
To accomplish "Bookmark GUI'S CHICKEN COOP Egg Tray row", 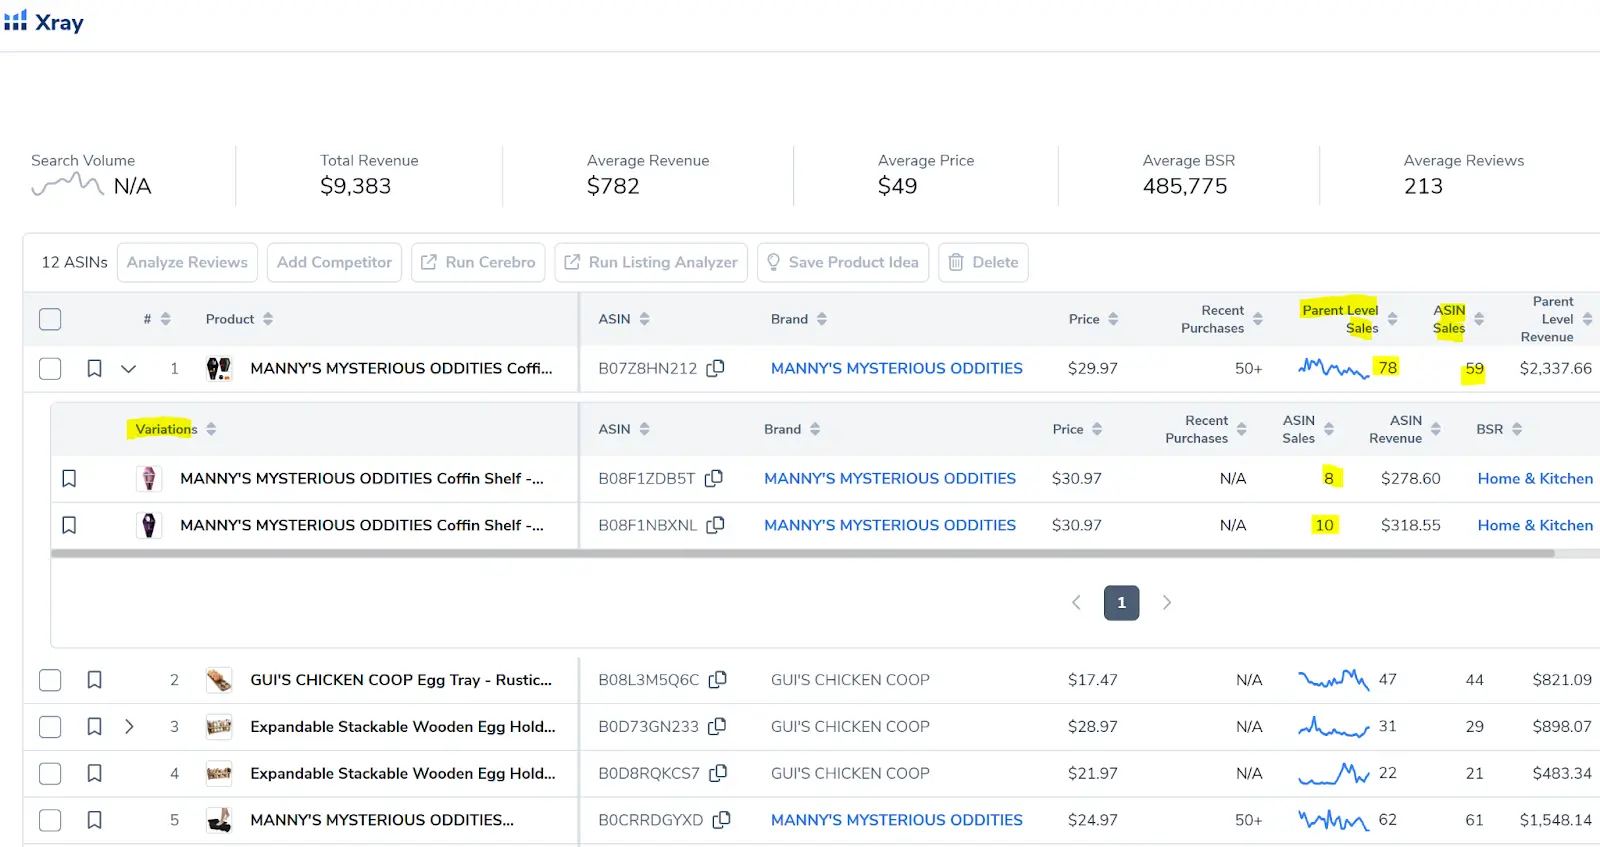I will (94, 680).
